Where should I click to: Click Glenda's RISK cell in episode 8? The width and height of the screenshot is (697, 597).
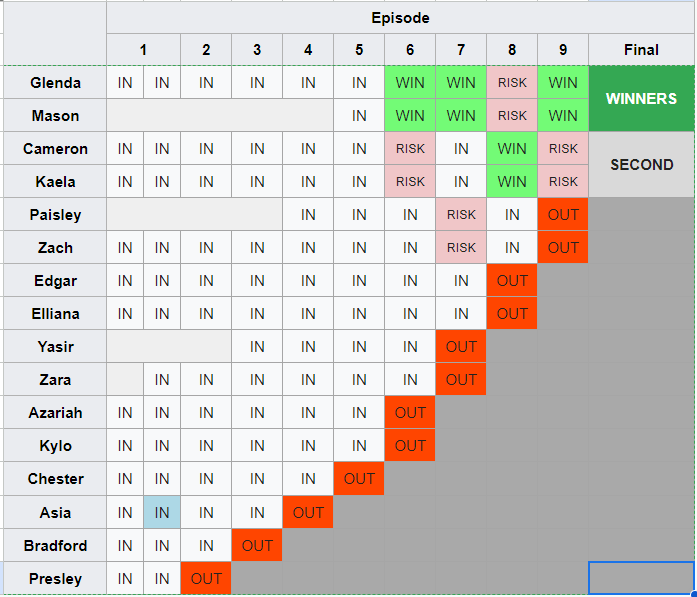coord(512,83)
